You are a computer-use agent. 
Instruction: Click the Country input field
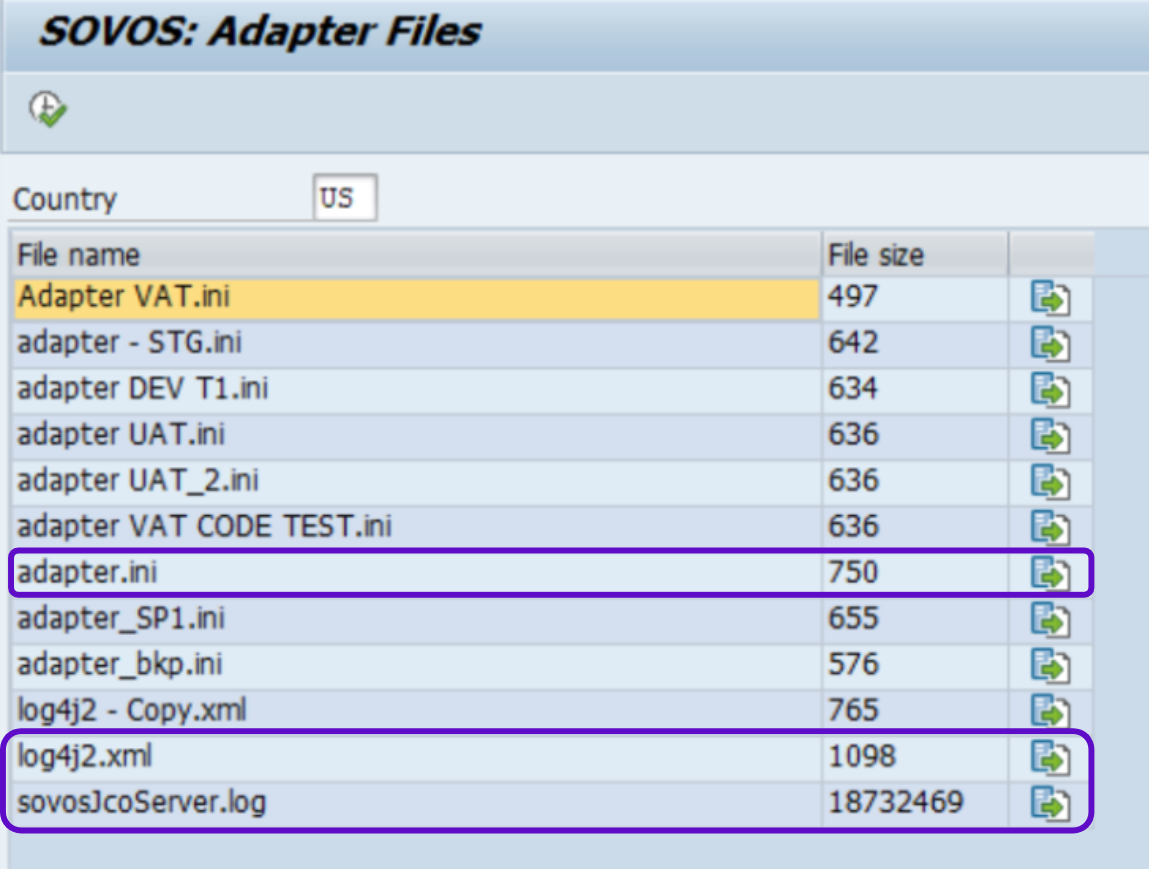[x=344, y=198]
